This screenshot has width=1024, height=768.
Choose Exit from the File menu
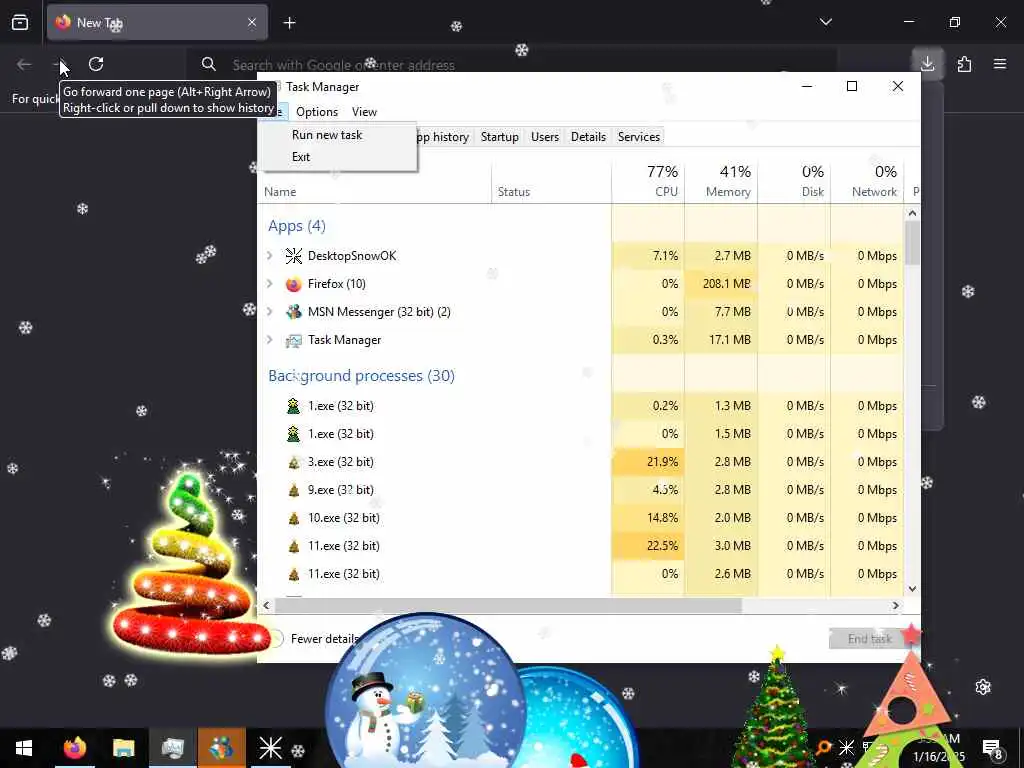tap(301, 157)
